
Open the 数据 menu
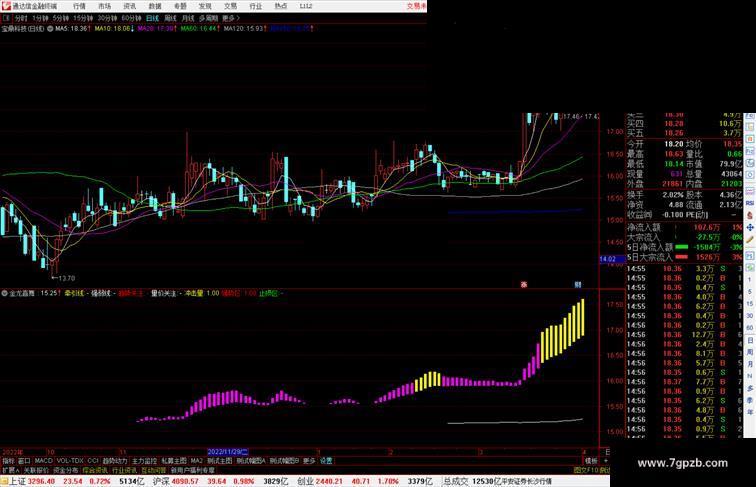point(155,6)
